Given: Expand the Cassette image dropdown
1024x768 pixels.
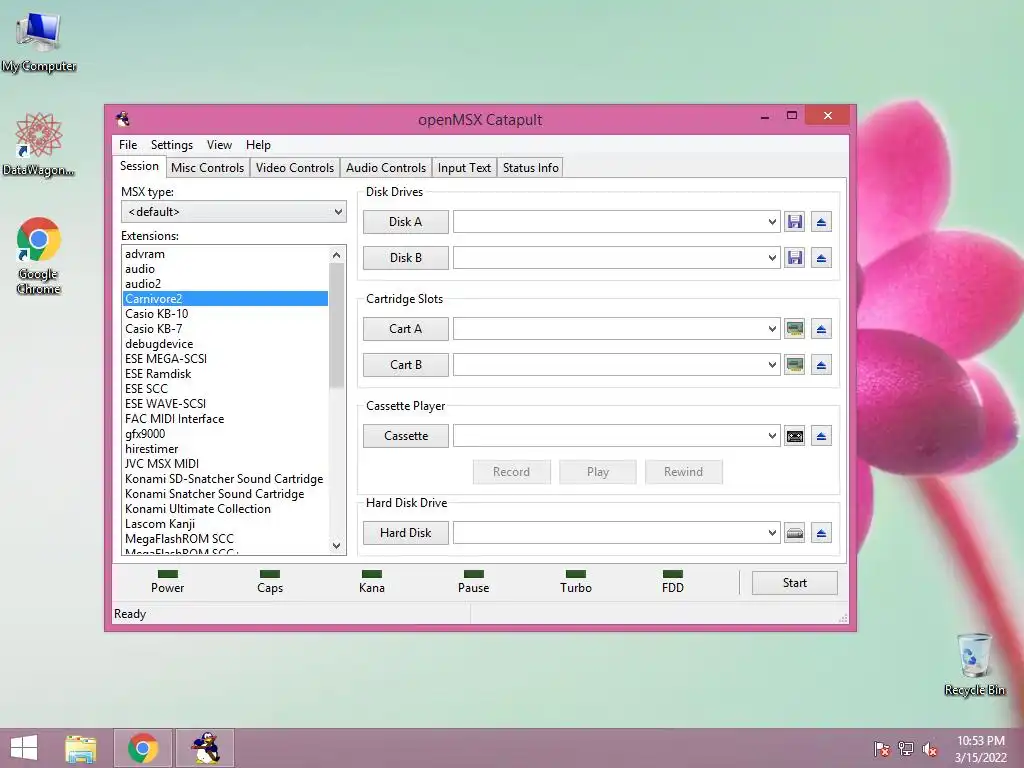Looking at the screenshot, I should pyautogui.click(x=772, y=436).
